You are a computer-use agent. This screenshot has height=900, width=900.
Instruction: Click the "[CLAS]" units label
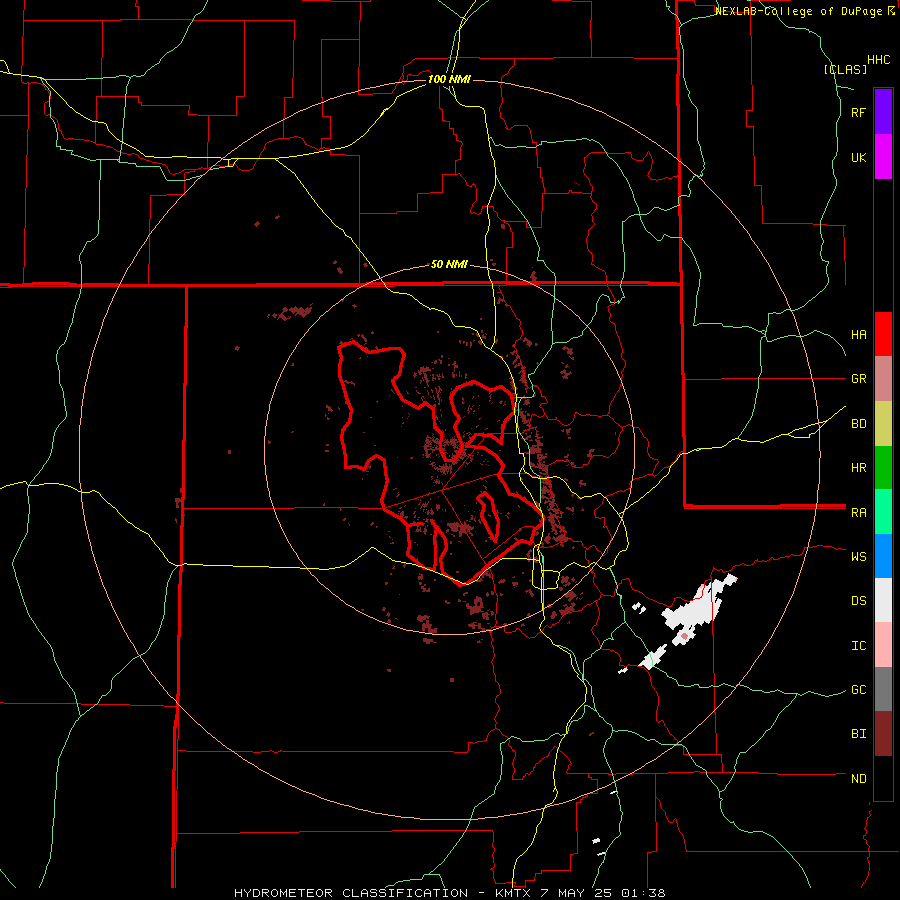point(845,69)
